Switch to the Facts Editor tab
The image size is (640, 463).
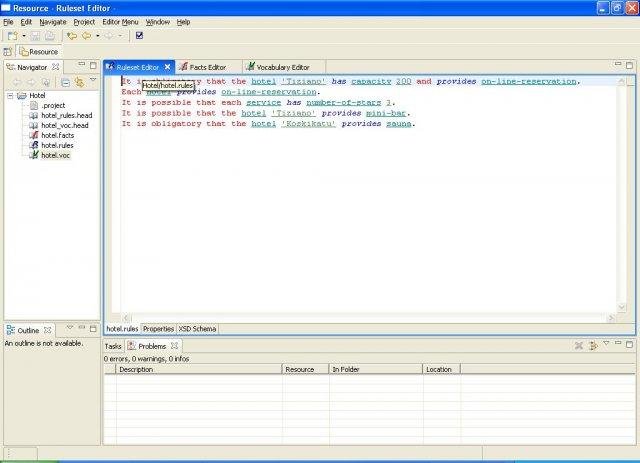(x=207, y=67)
